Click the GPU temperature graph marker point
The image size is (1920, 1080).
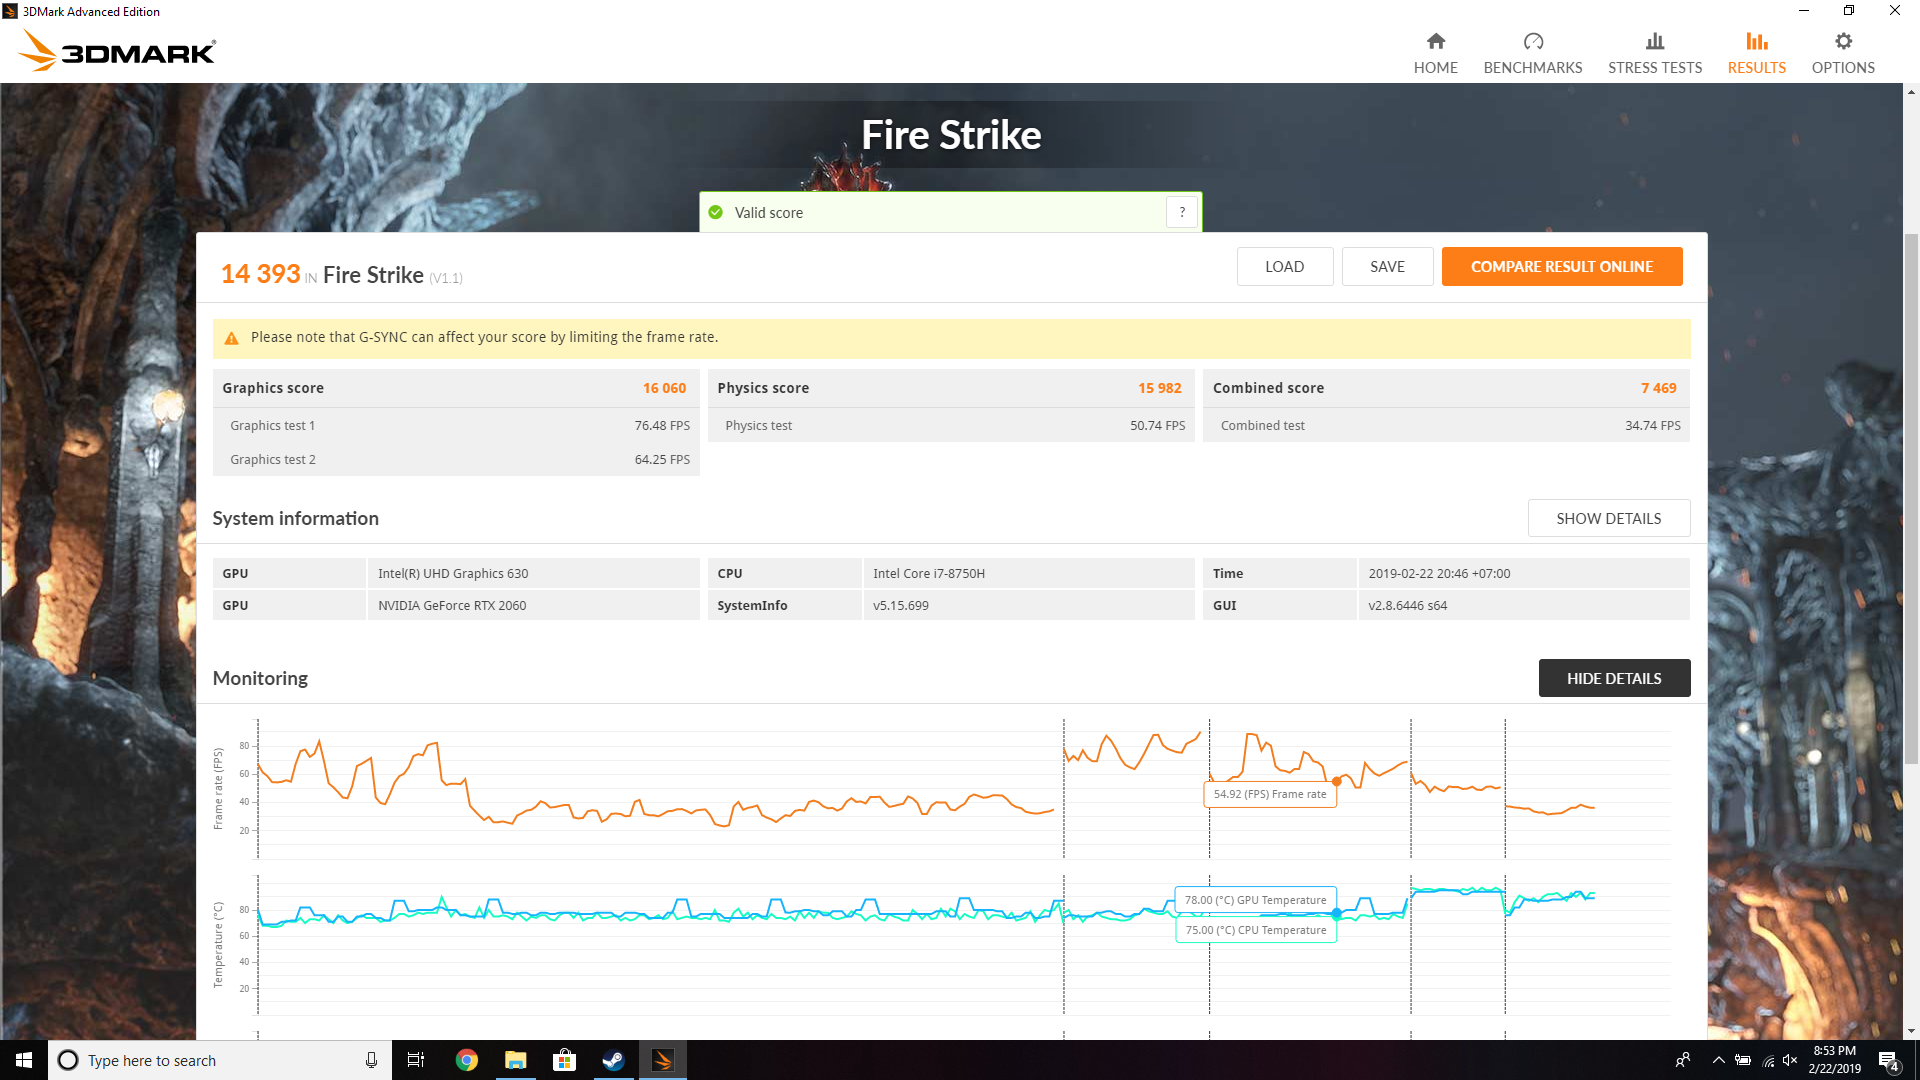[1336, 913]
